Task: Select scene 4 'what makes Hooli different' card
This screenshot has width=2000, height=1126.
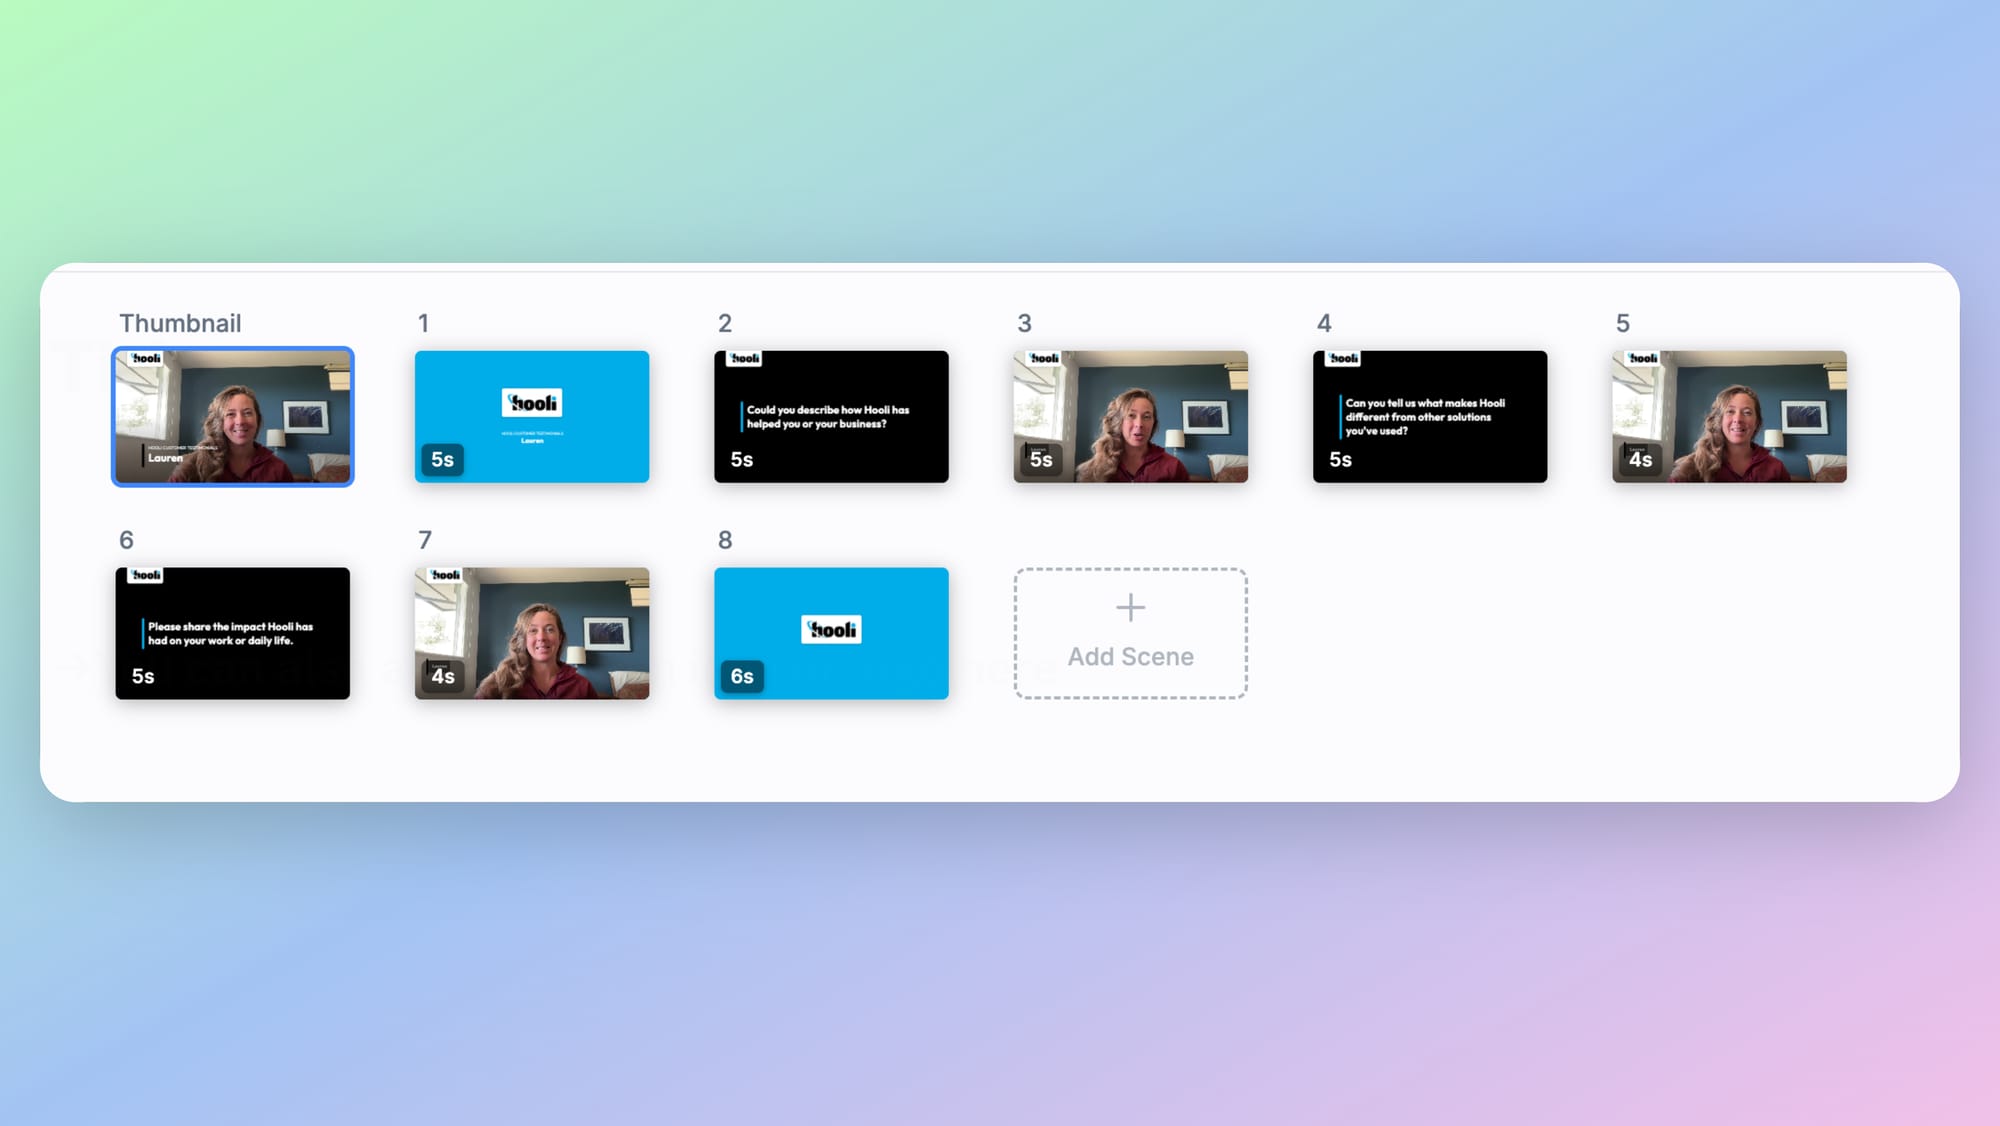Action: pyautogui.click(x=1429, y=416)
